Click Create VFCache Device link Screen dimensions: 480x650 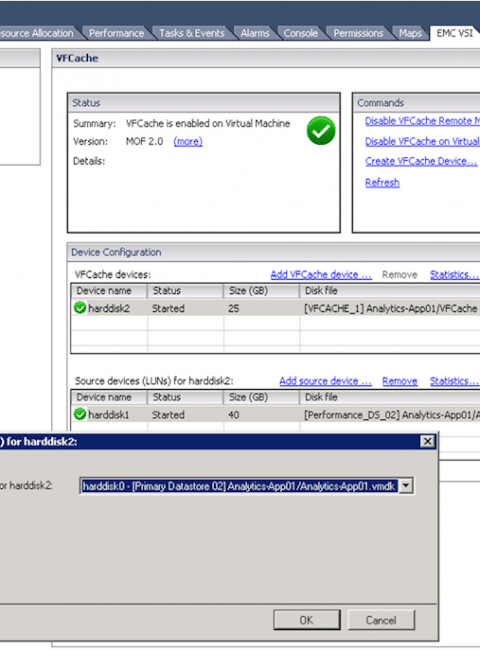click(x=421, y=161)
